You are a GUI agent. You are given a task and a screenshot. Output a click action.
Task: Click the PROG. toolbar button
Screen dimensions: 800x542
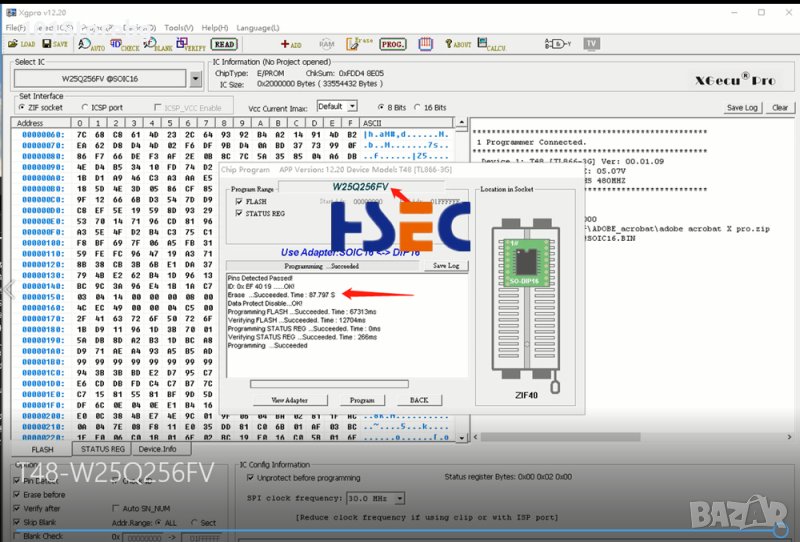(393, 44)
